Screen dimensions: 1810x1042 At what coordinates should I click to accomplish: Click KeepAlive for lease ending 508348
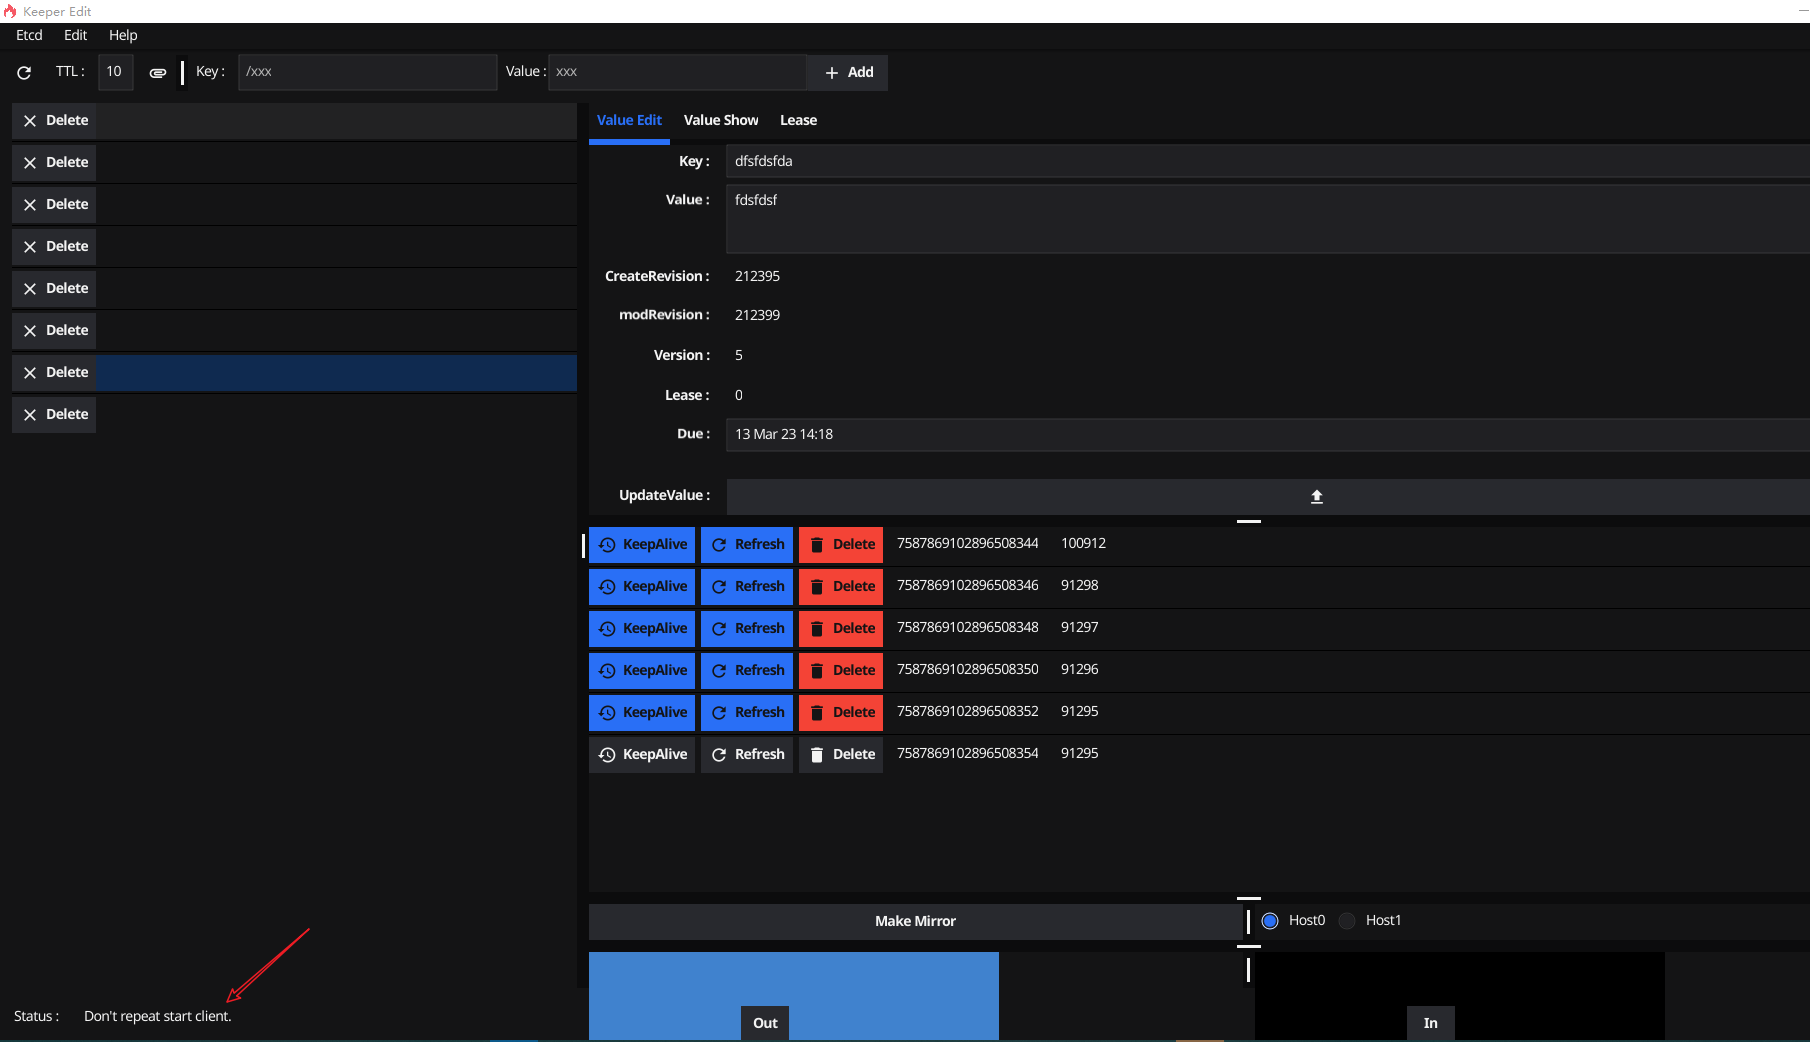pyautogui.click(x=642, y=629)
